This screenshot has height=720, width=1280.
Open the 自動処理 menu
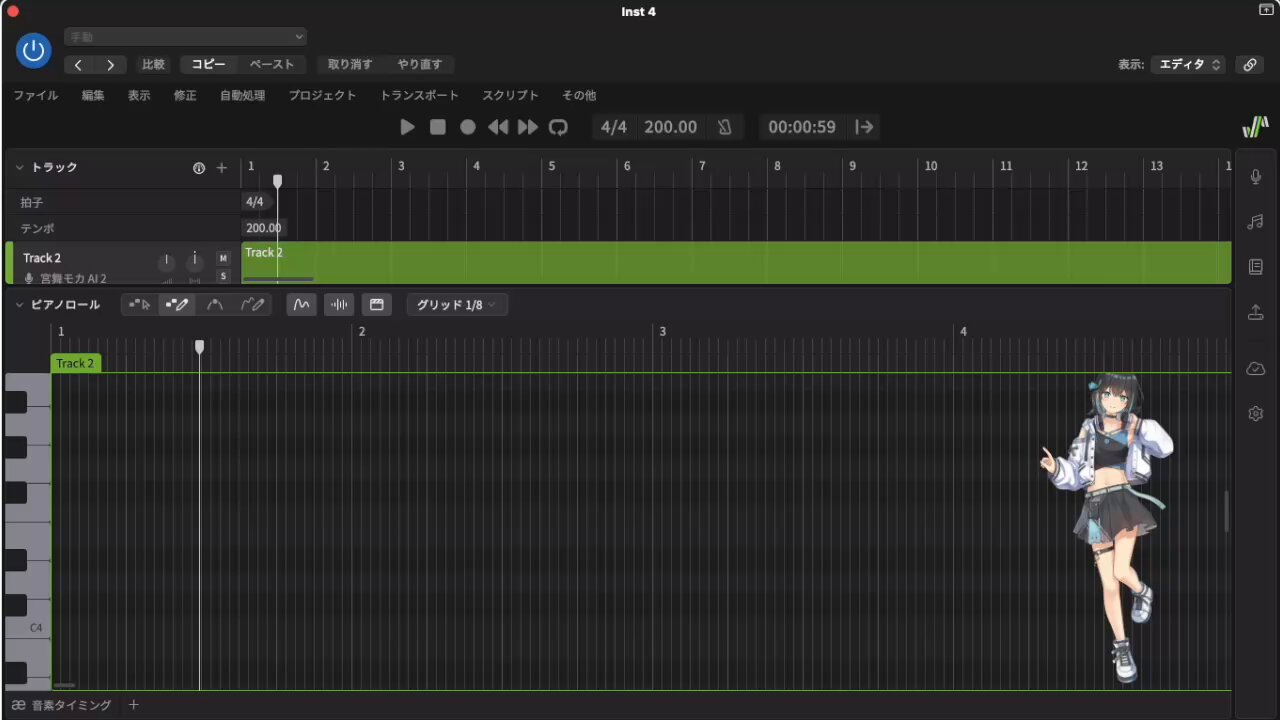point(243,96)
